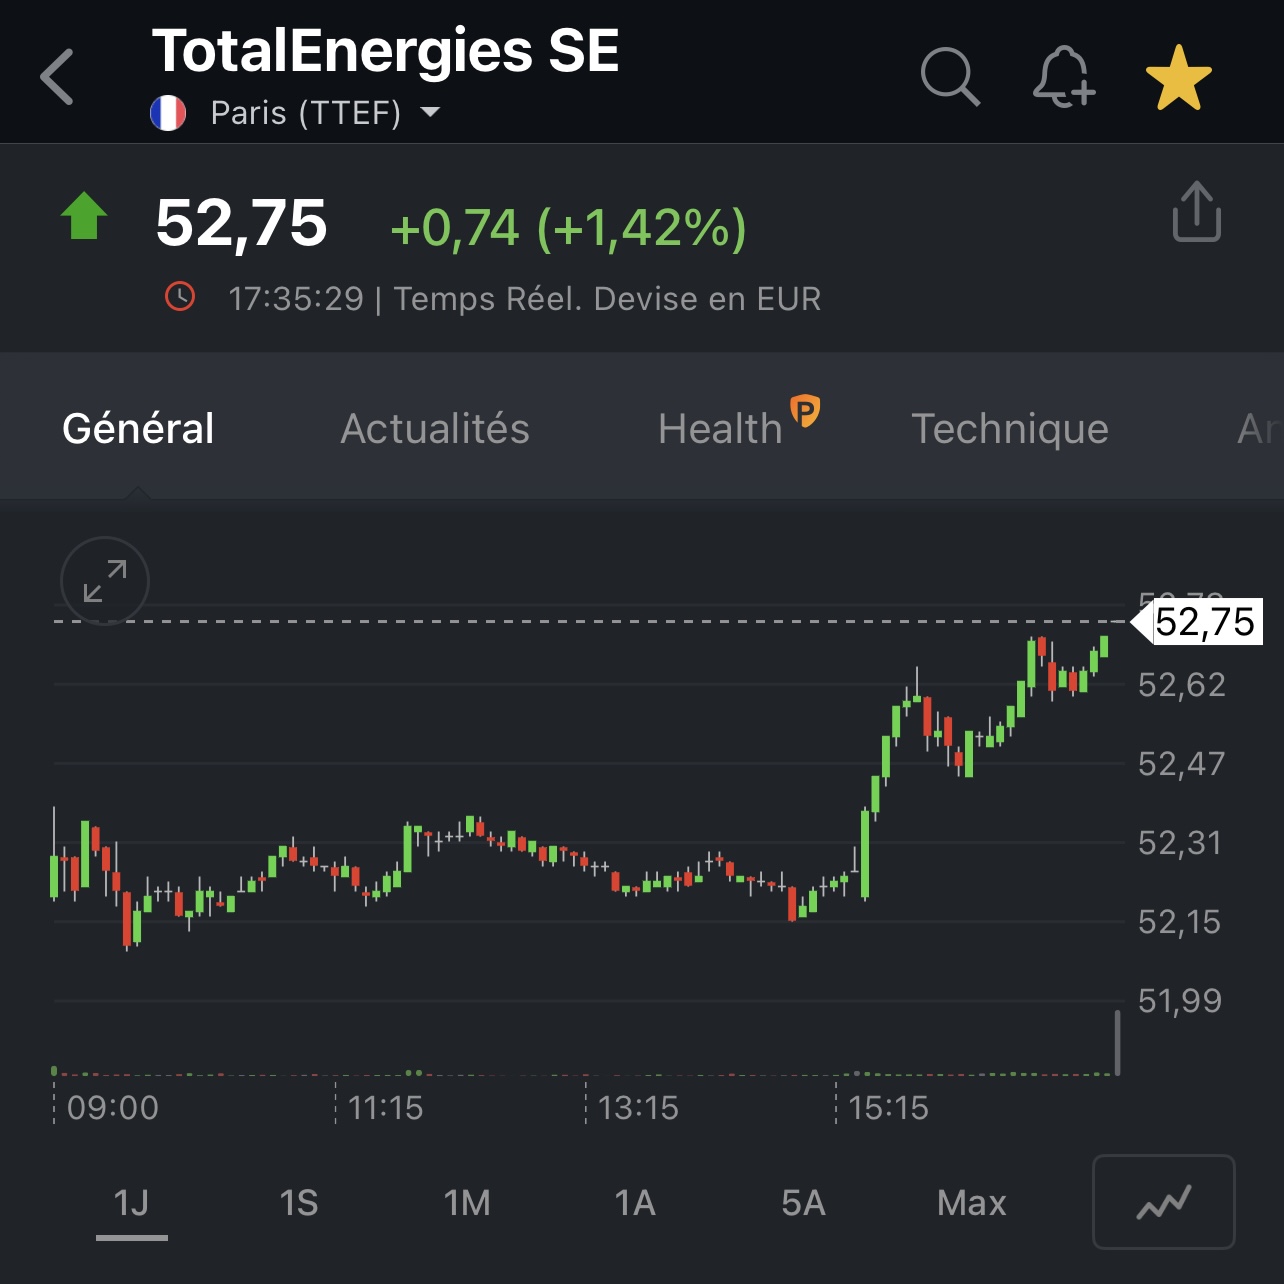Select the 1M time range
Viewport: 1284px width, 1284px height.
pos(467,1202)
